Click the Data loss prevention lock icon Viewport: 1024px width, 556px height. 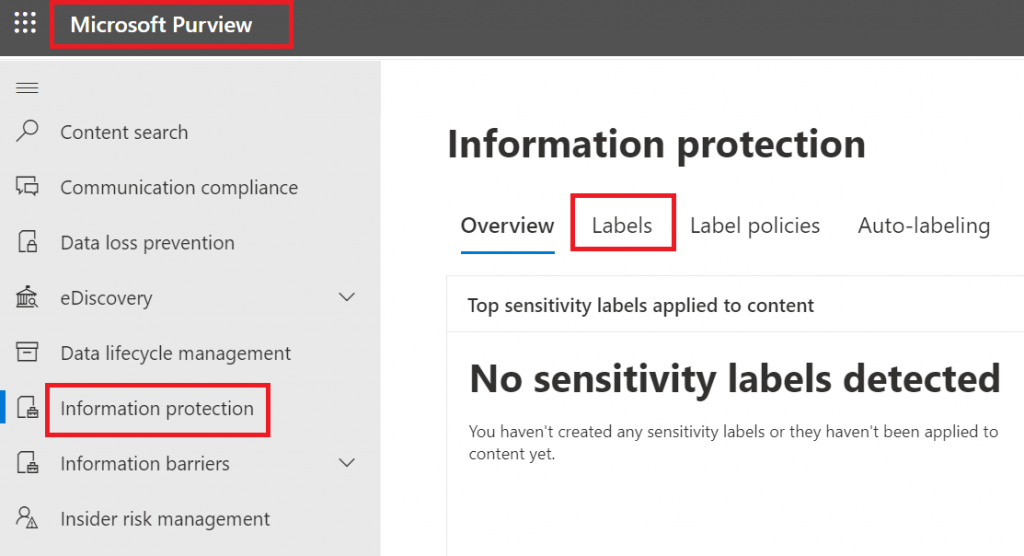(27, 242)
